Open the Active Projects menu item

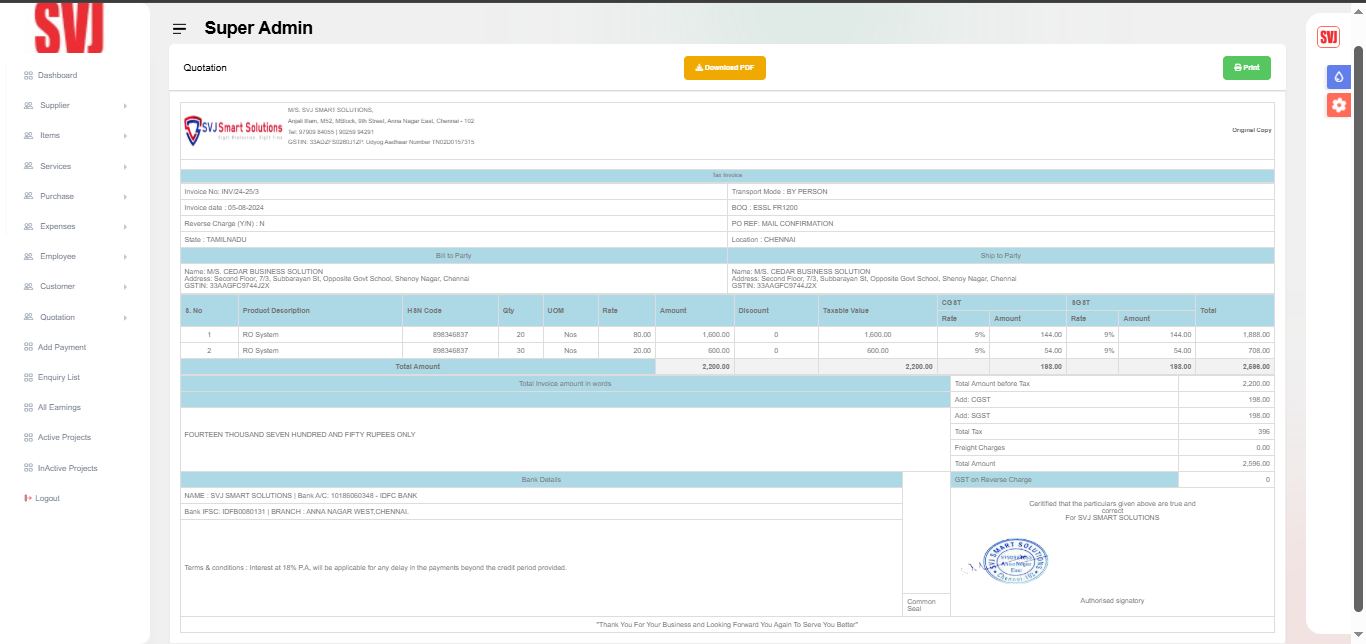pos(64,438)
